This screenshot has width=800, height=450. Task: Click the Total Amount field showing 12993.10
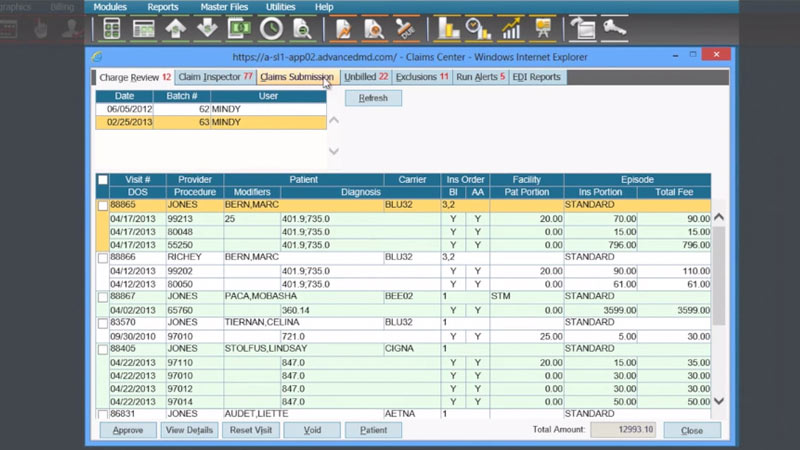click(623, 430)
